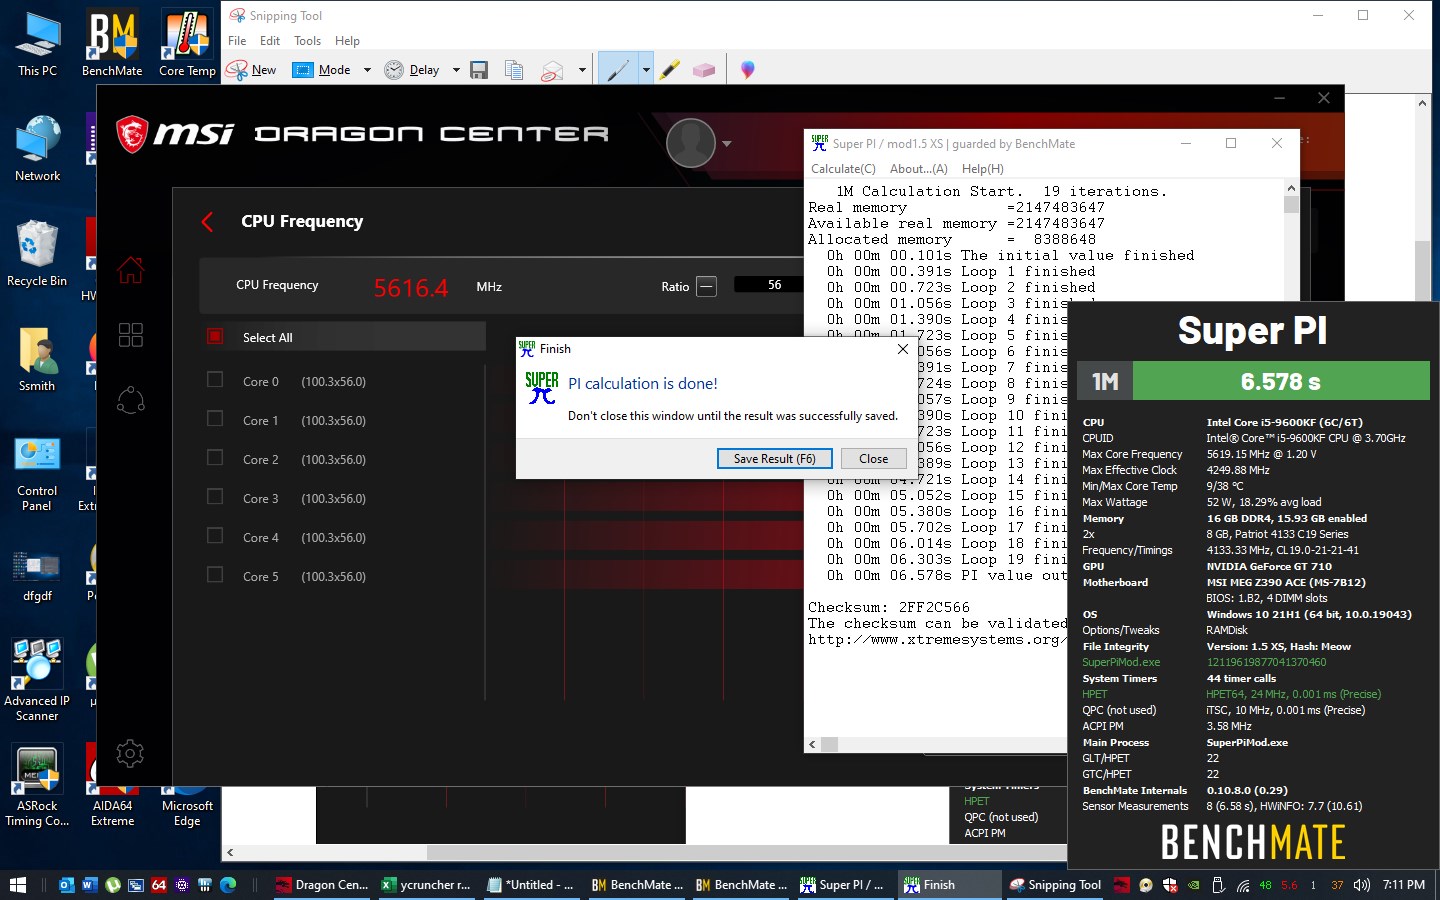Click the Copy icon in Snipping Tool
1440x900 pixels.
[514, 70]
